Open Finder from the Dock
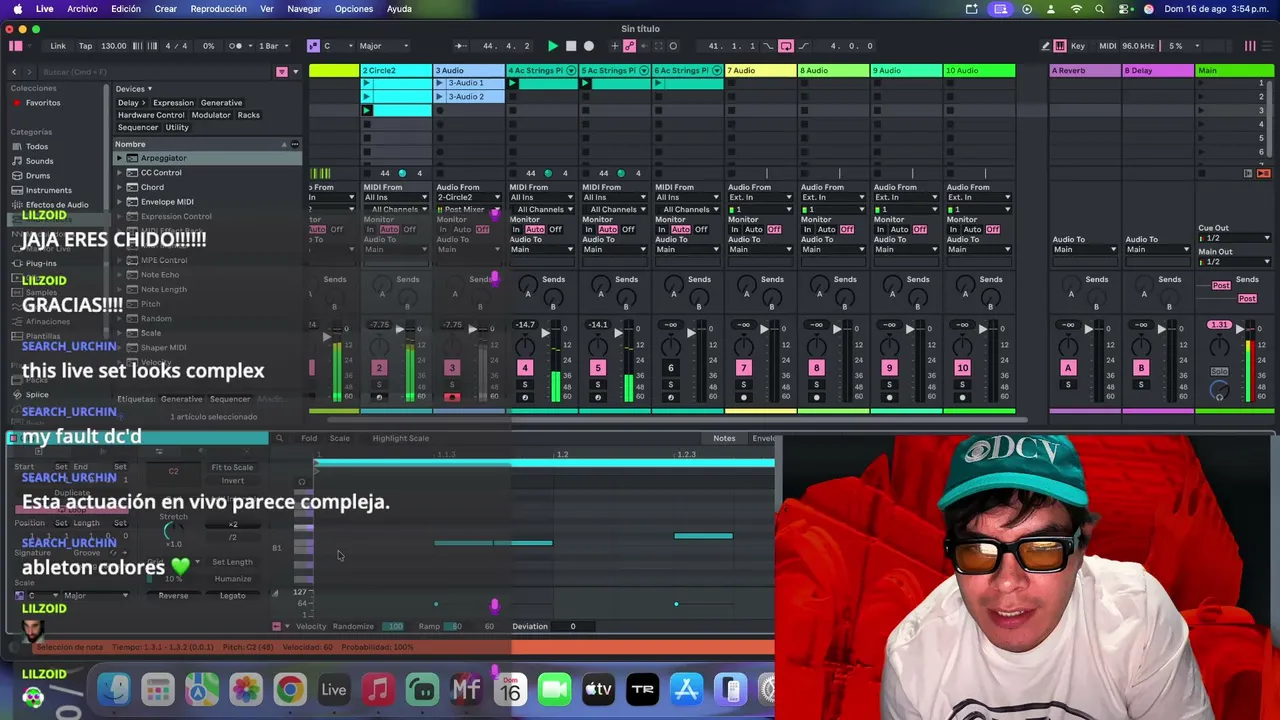 point(114,690)
